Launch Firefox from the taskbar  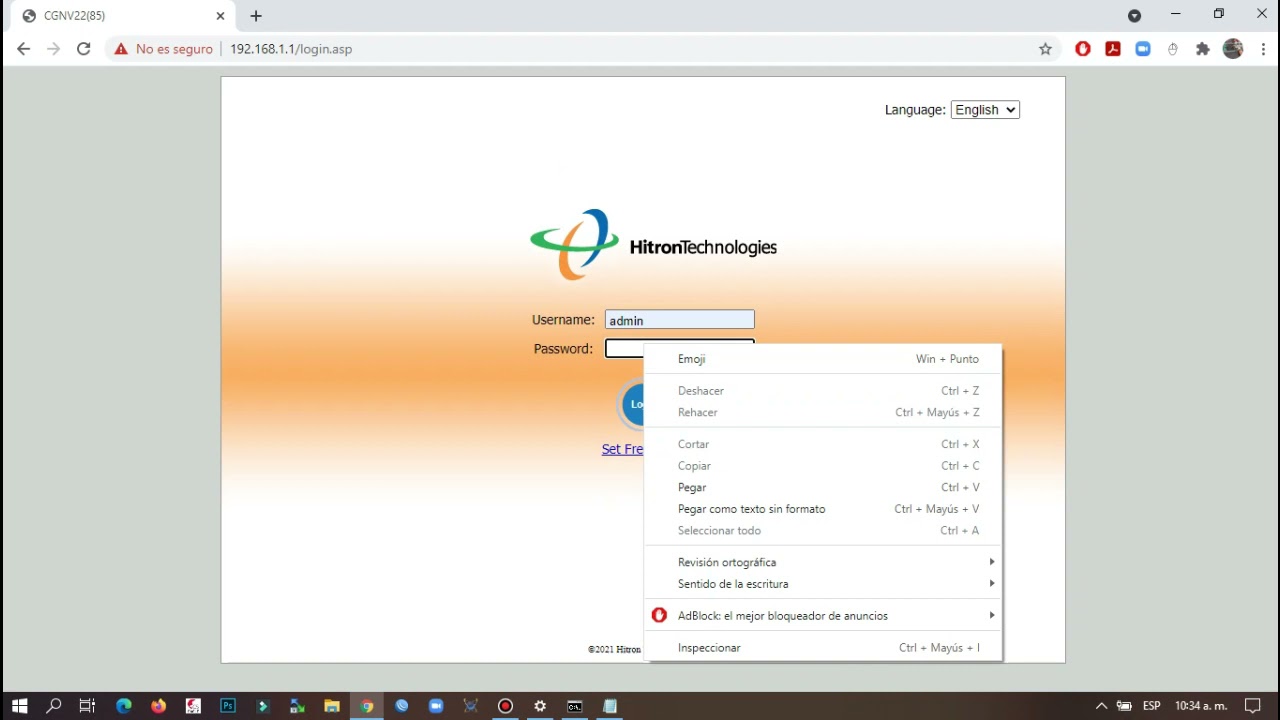pyautogui.click(x=158, y=706)
